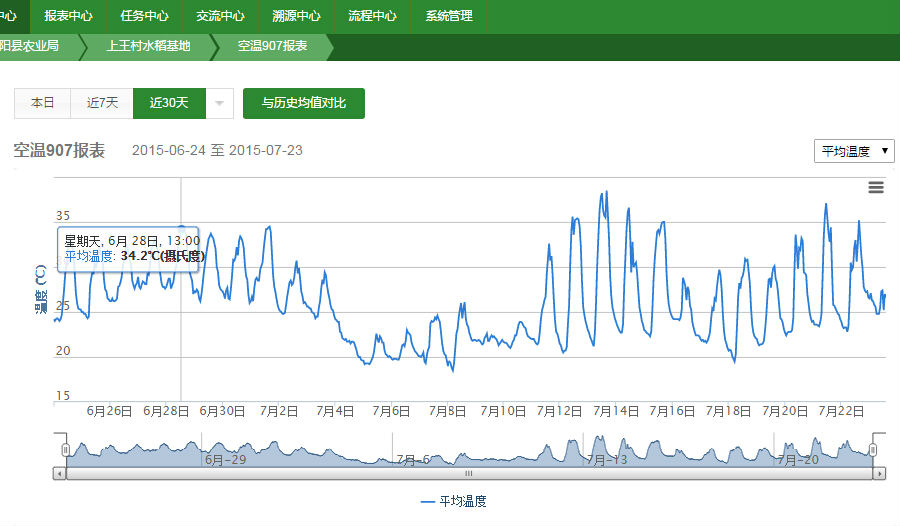Image resolution: width=900 pixels, height=526 pixels.
Task: Select the 近30天 time range
Action: [169, 103]
